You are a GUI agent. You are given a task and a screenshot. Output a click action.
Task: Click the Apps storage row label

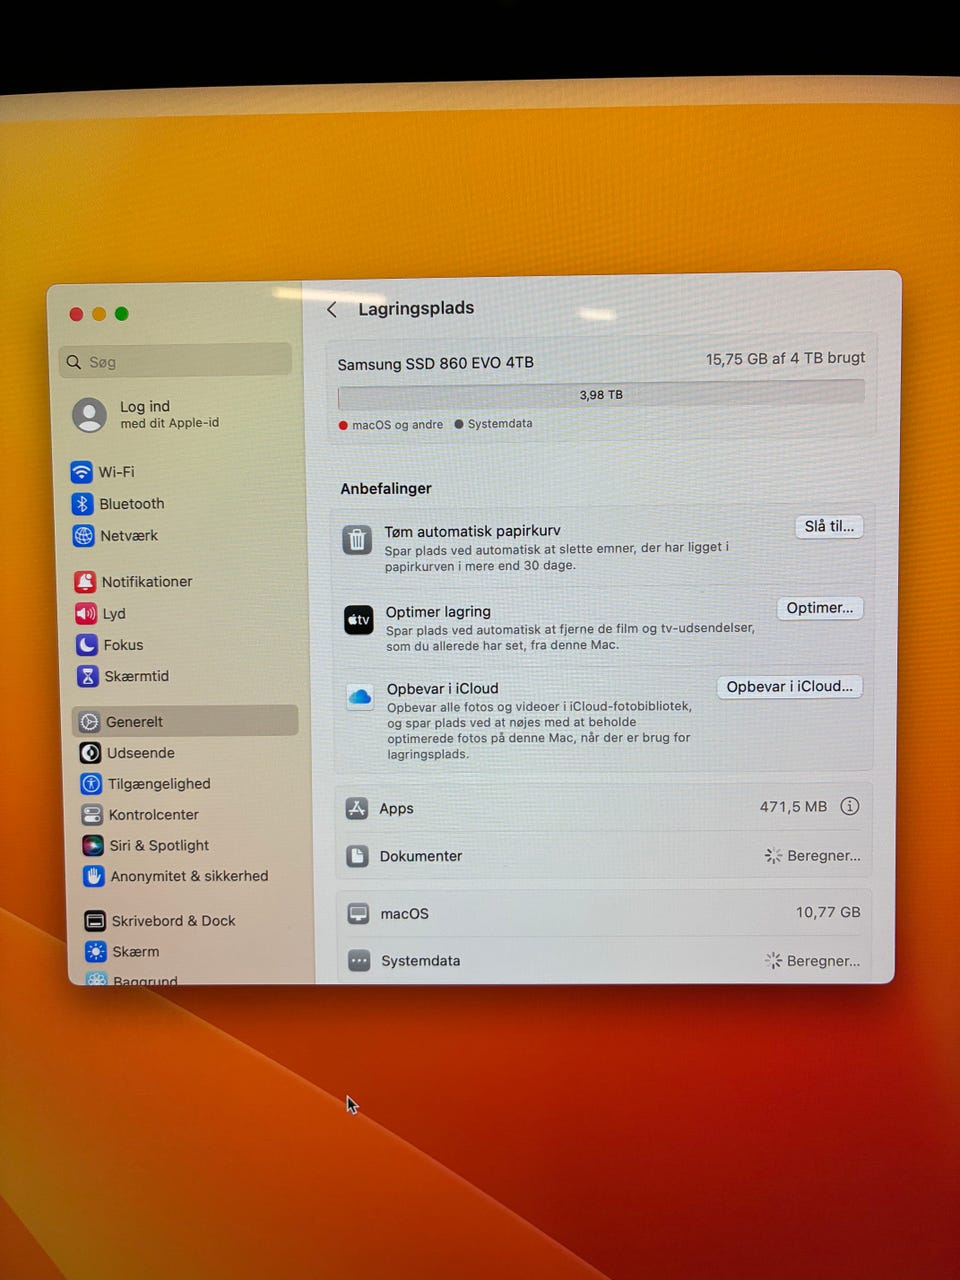pos(397,808)
